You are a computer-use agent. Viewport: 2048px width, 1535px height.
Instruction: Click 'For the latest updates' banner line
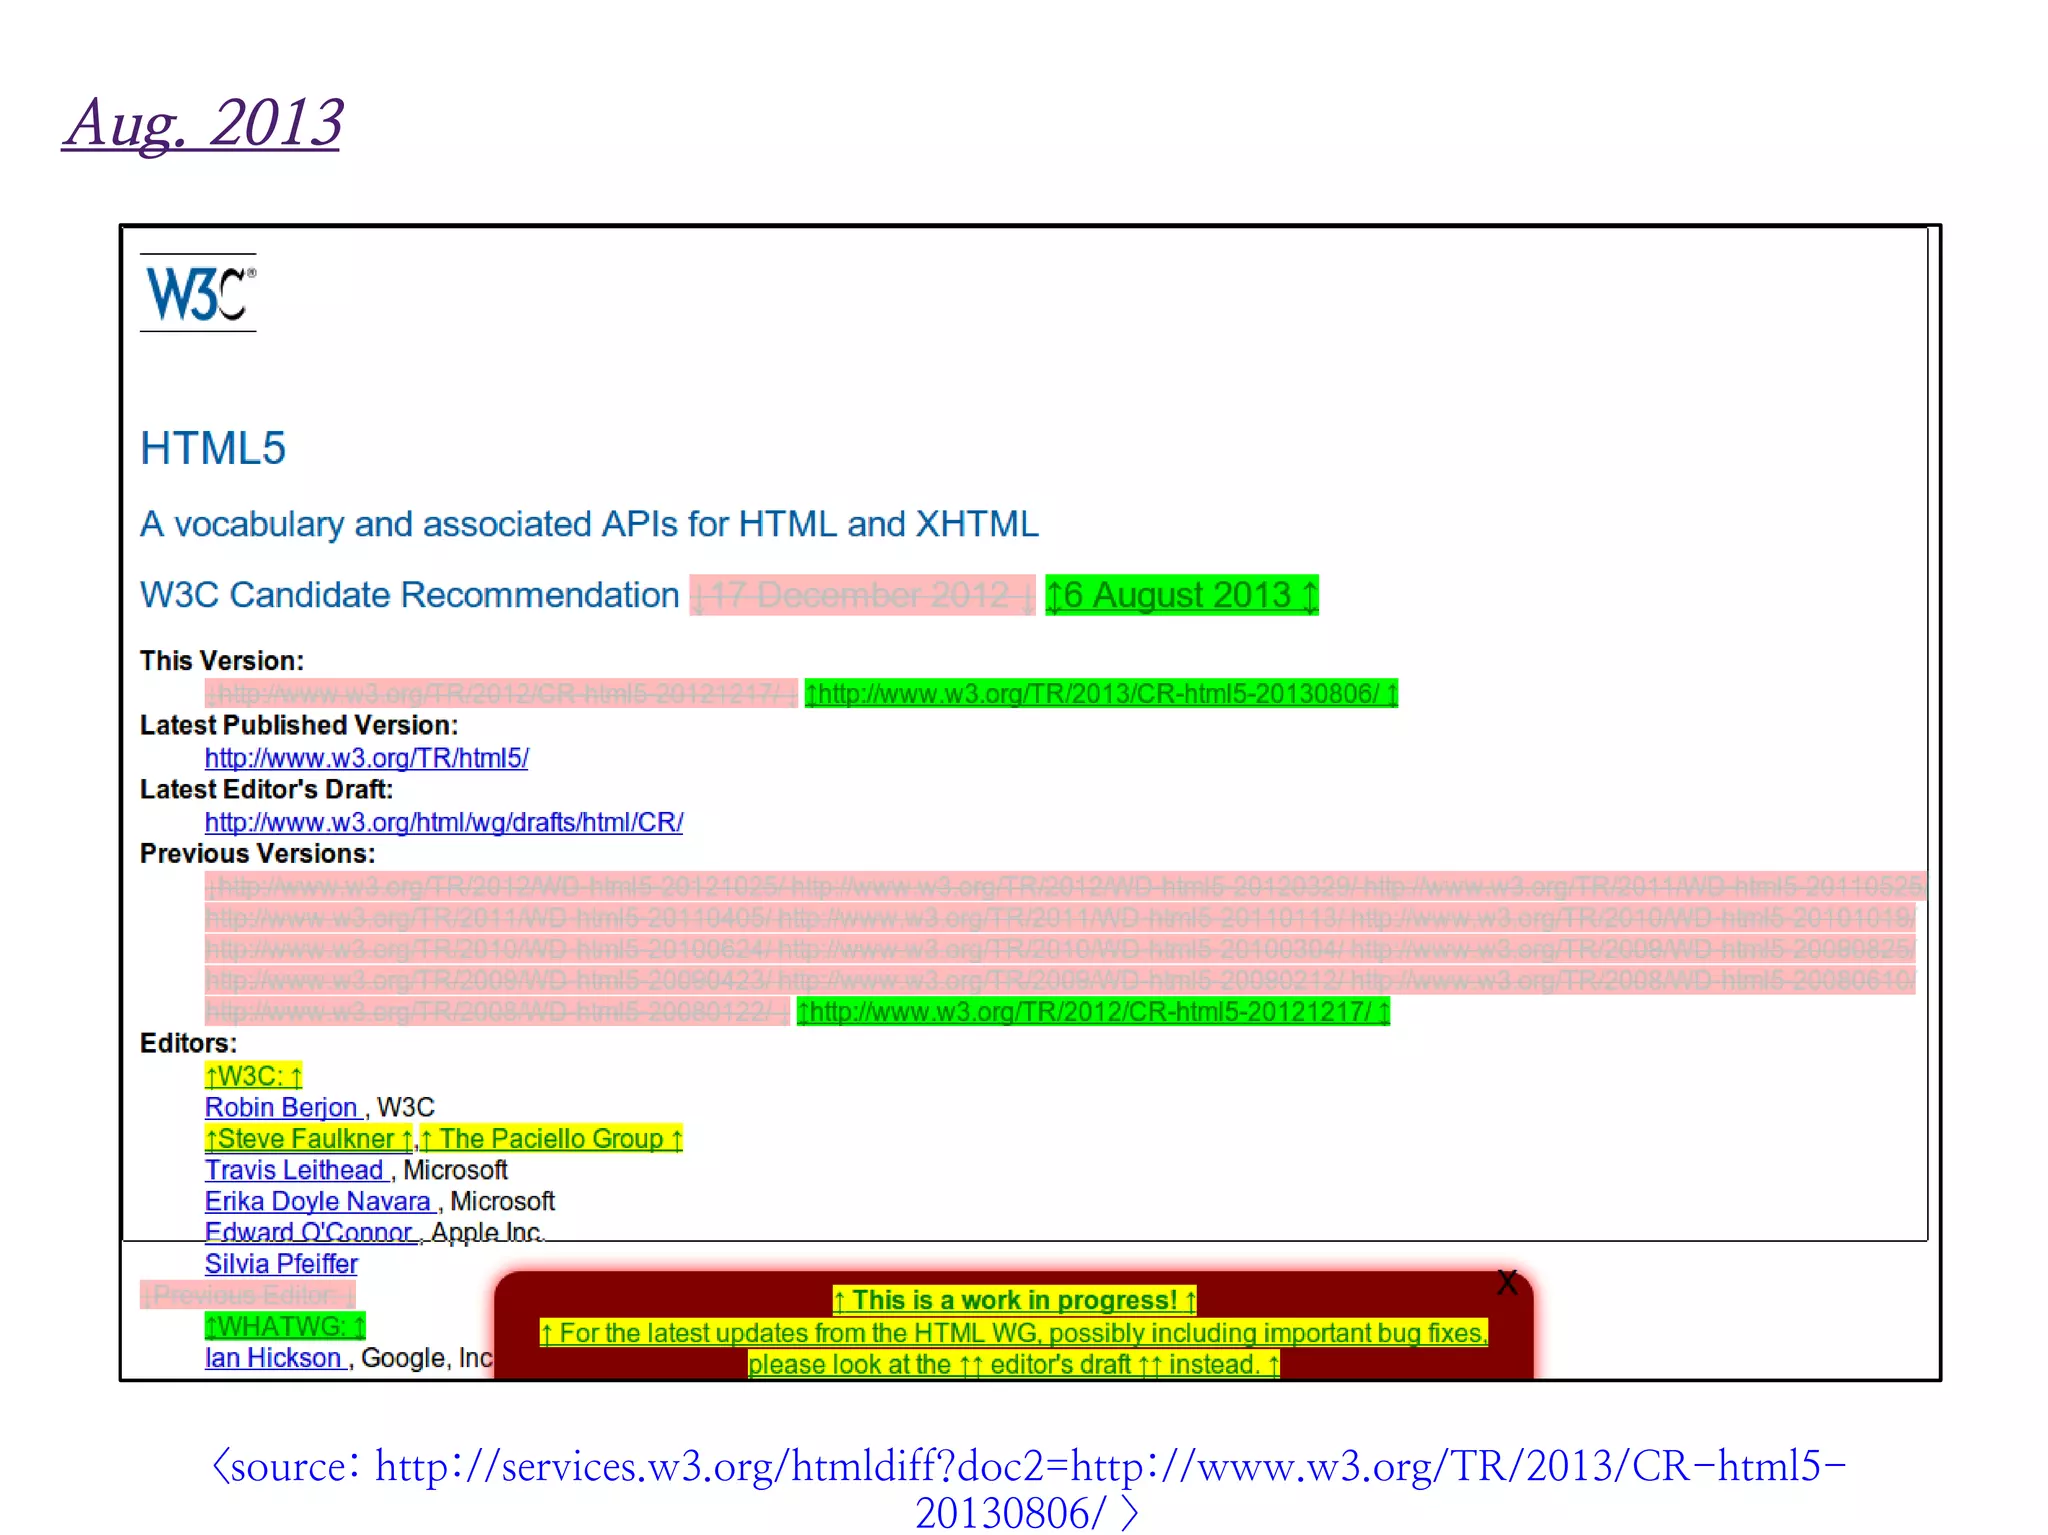coord(1013,1332)
